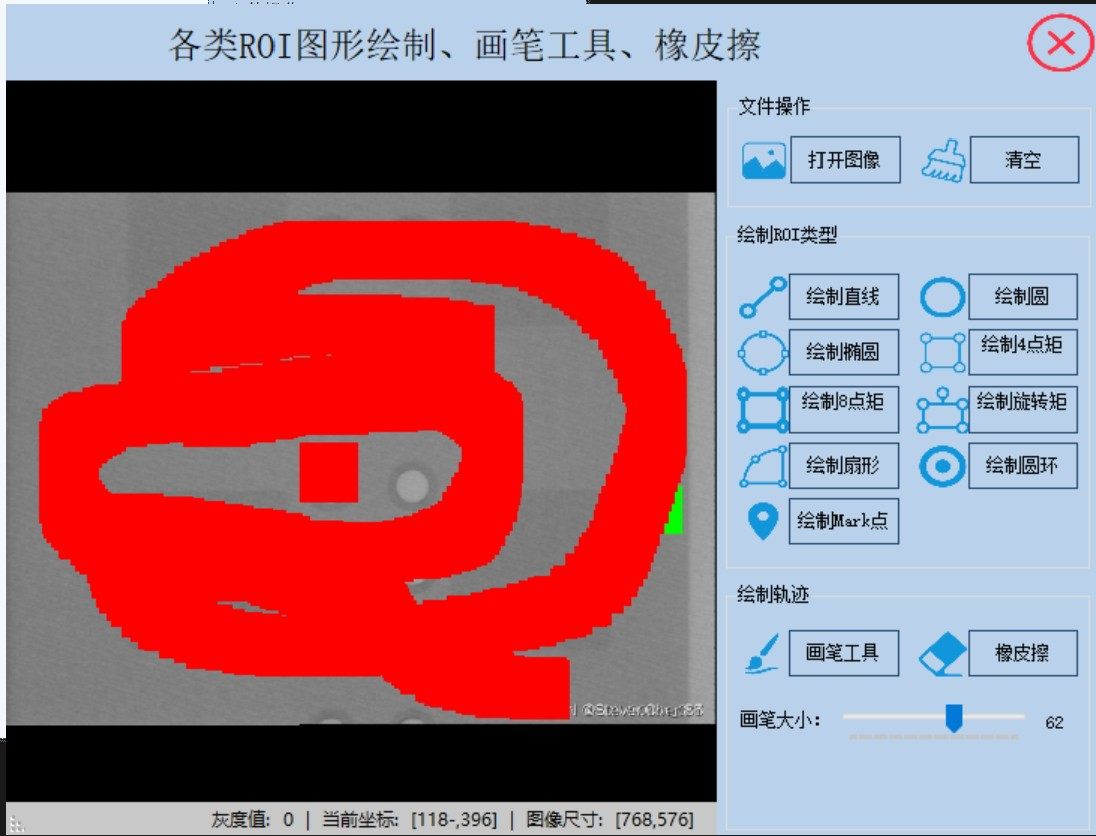
Task: Click the 8-point rectangle icon
Action: coord(763,410)
